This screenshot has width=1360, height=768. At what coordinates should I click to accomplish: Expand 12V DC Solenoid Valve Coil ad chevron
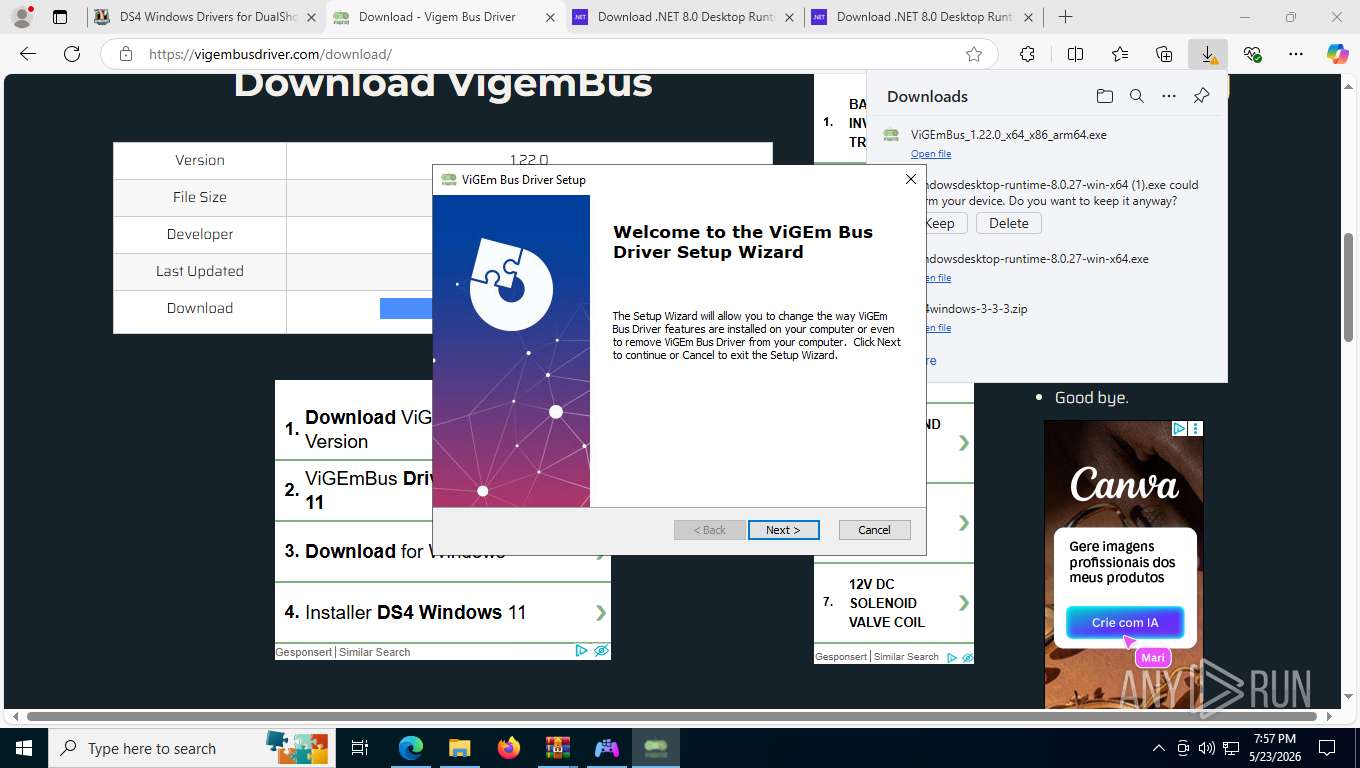point(964,603)
